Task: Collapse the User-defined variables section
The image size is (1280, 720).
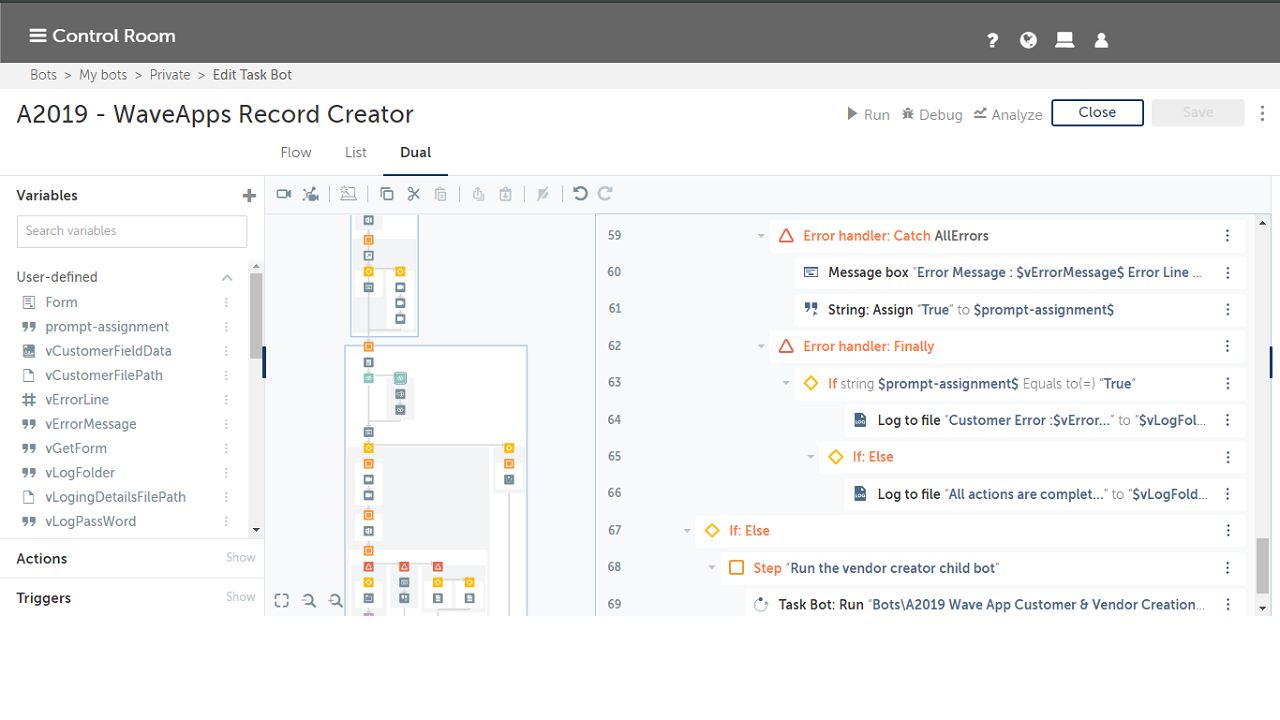Action: pos(227,277)
